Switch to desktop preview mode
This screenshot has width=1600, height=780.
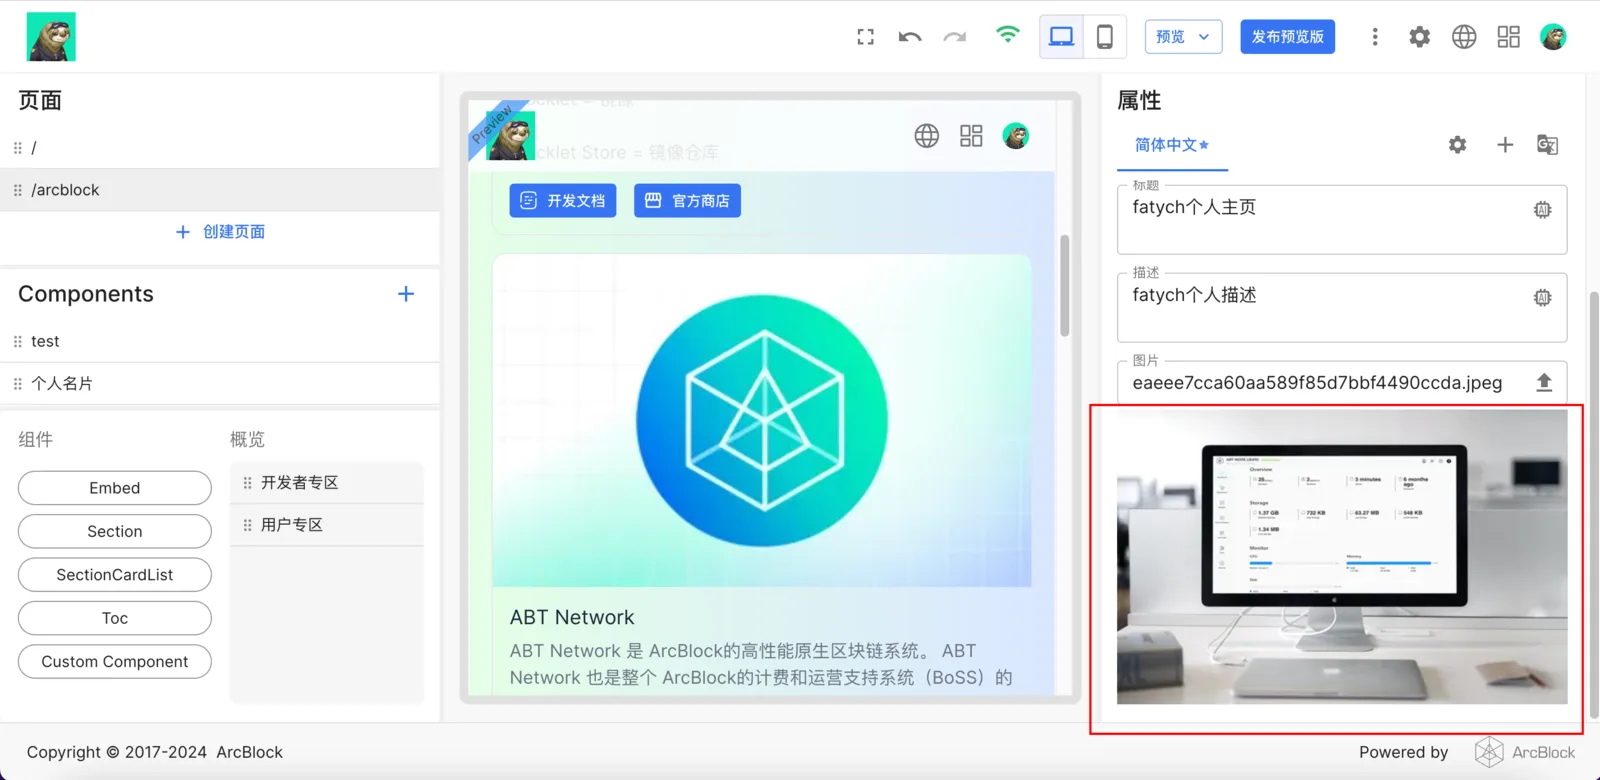click(x=1061, y=37)
